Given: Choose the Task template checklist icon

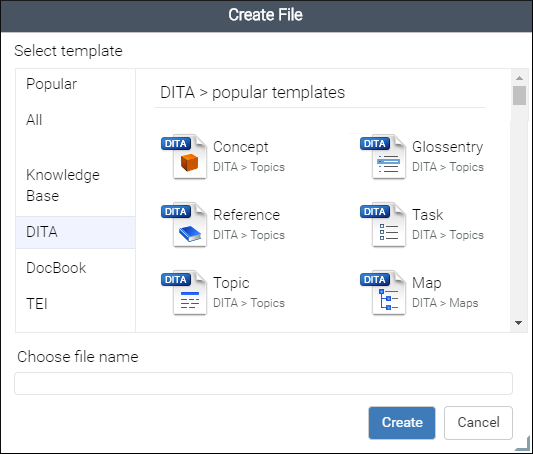Looking at the screenshot, I should (383, 225).
